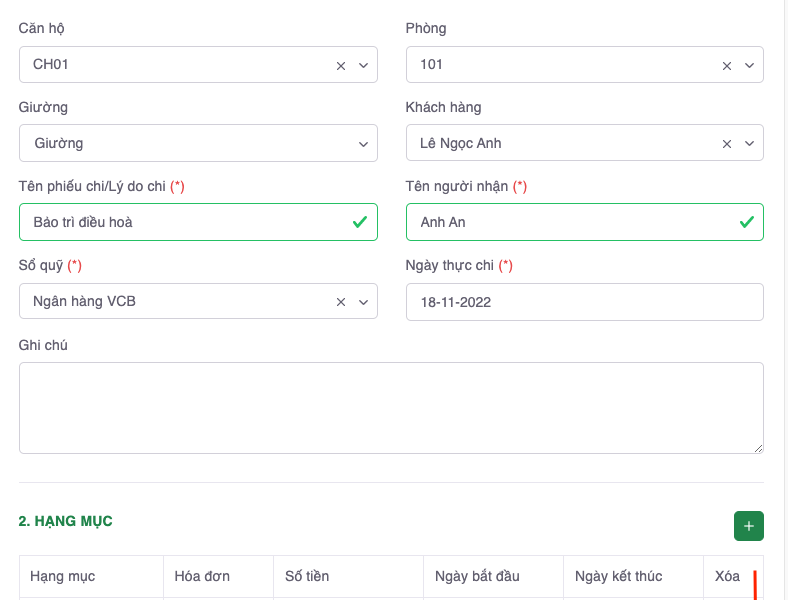
Task: Click the Tên người nhận input field
Action: tap(570, 222)
